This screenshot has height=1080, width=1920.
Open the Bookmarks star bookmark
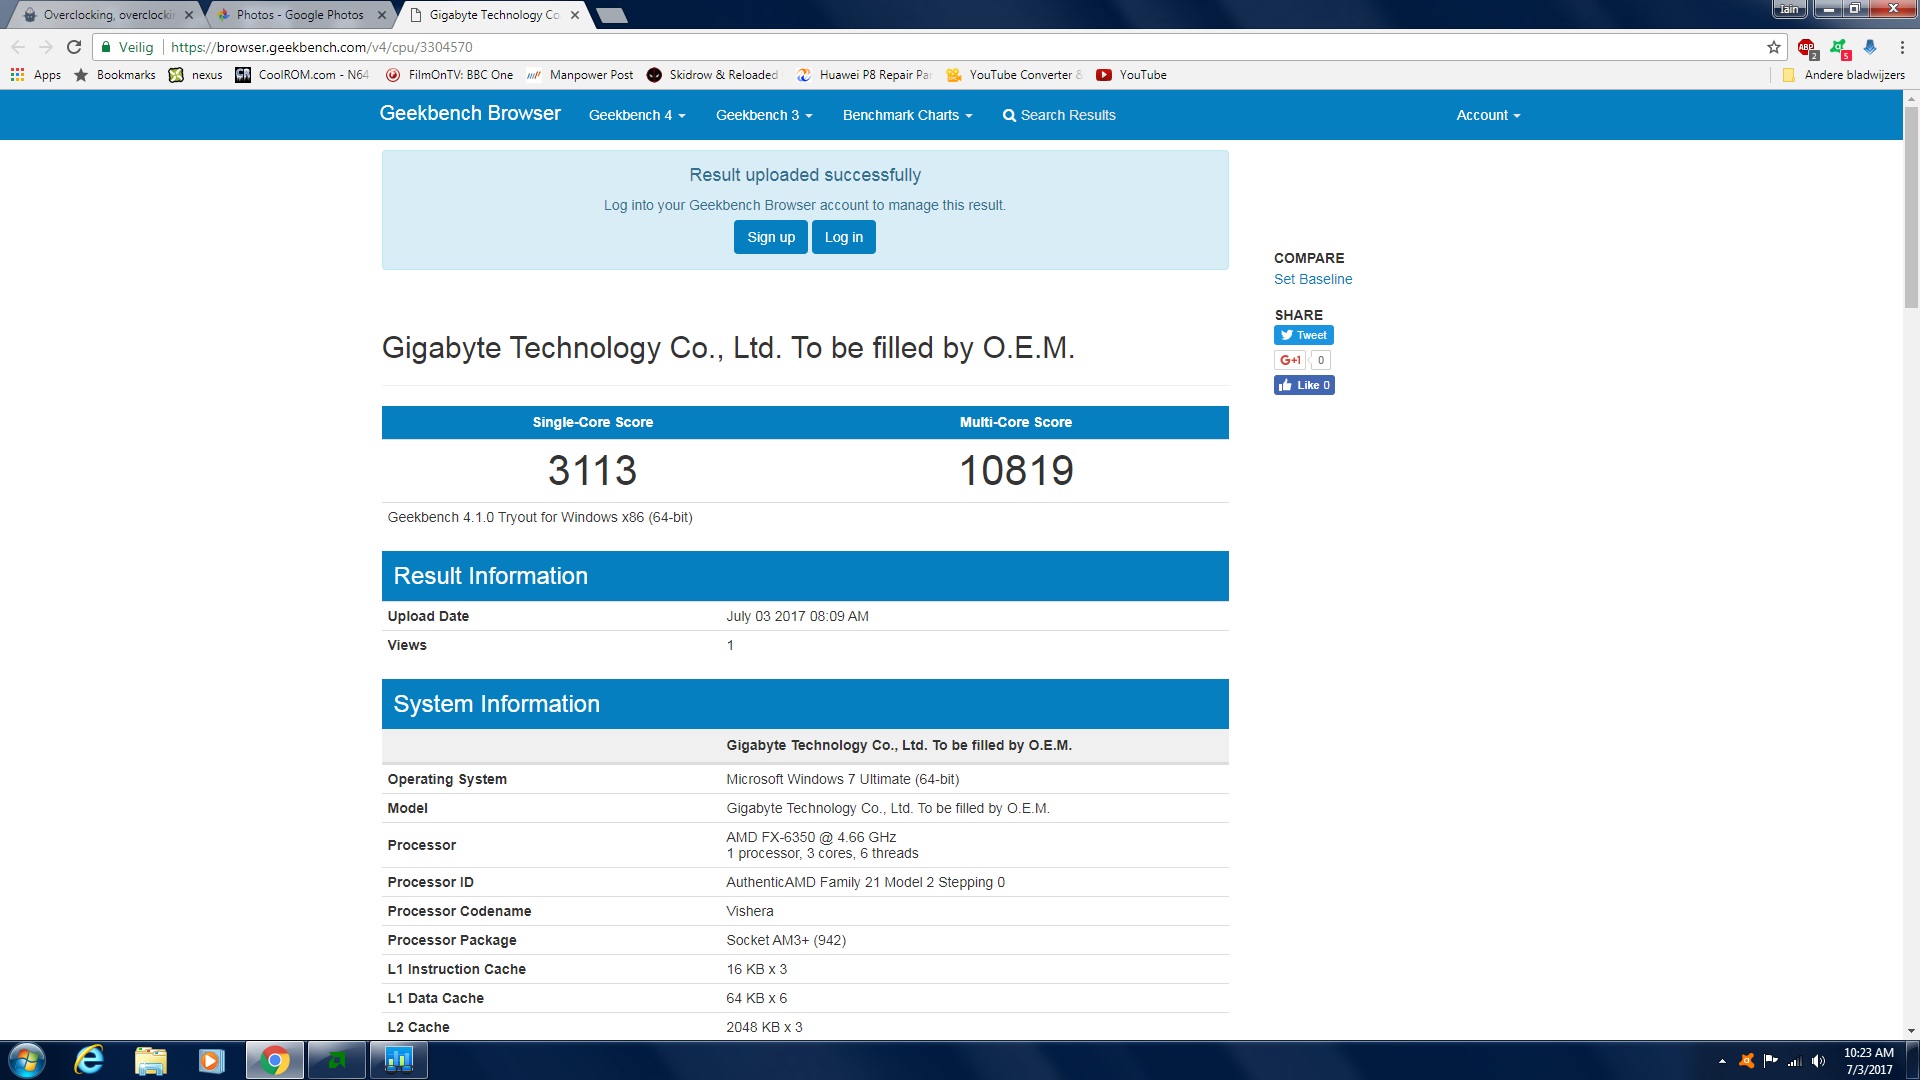115,75
